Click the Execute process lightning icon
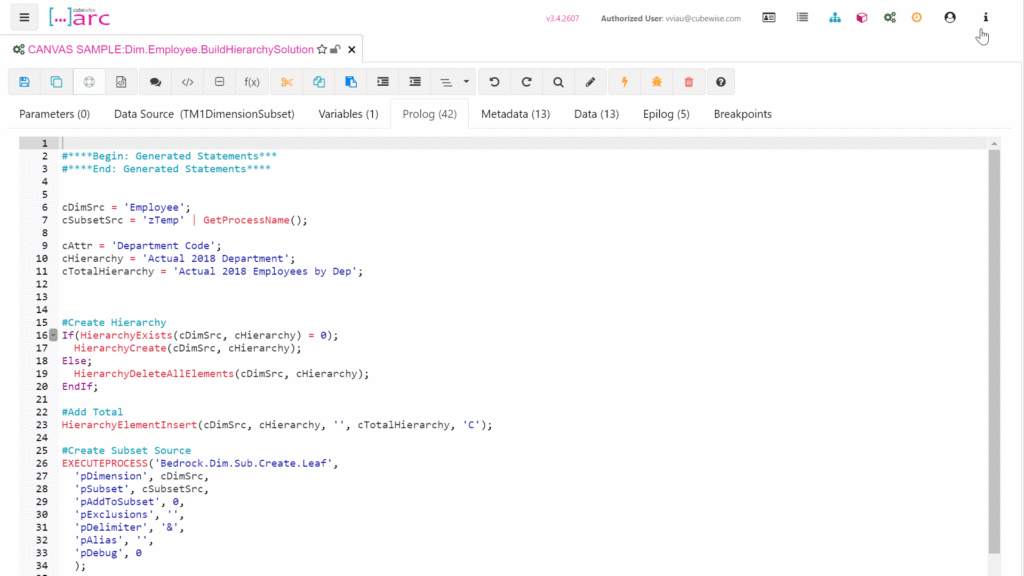This screenshot has height=576, width=1024. coord(625,82)
